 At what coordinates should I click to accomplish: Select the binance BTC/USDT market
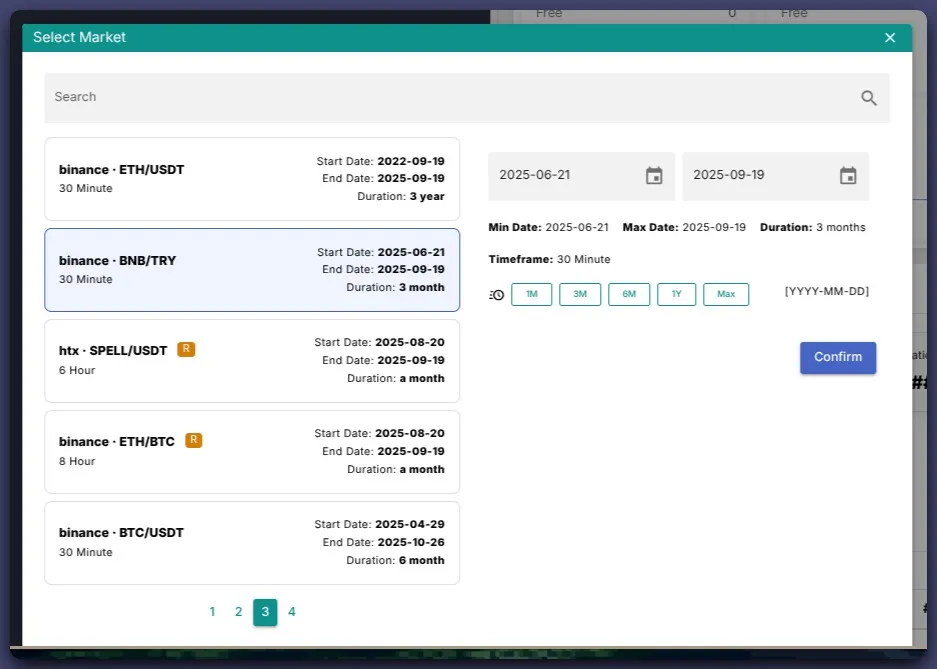(x=252, y=542)
